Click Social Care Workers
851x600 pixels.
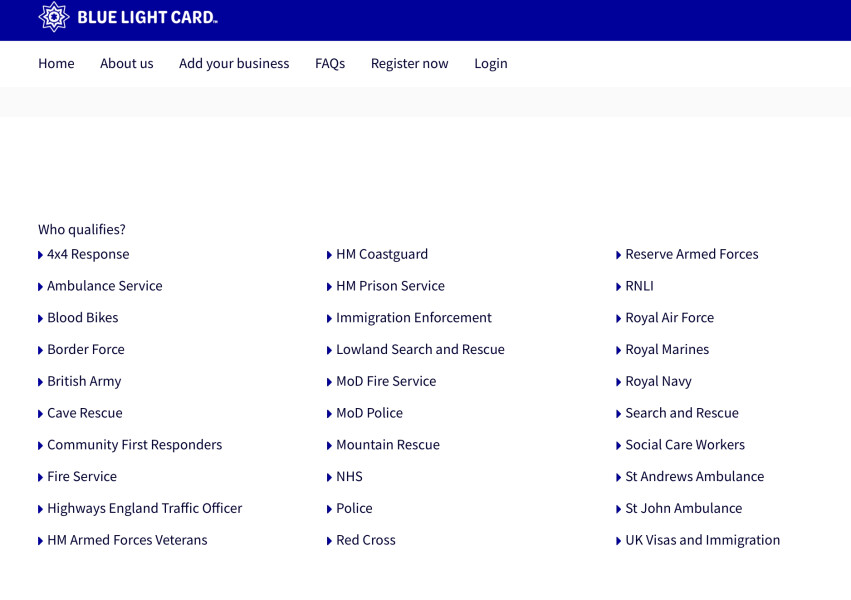pos(685,445)
